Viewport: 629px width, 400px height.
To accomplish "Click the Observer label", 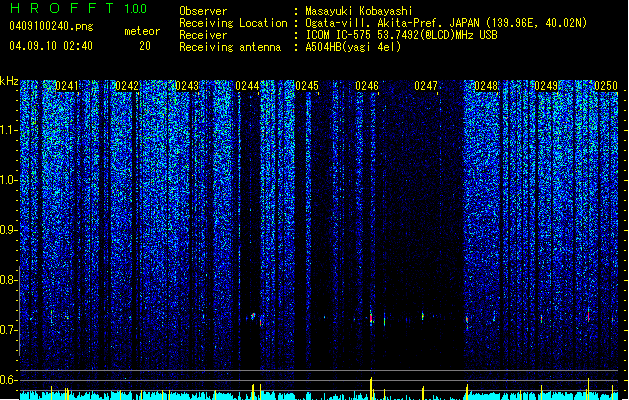I will click(203, 11).
